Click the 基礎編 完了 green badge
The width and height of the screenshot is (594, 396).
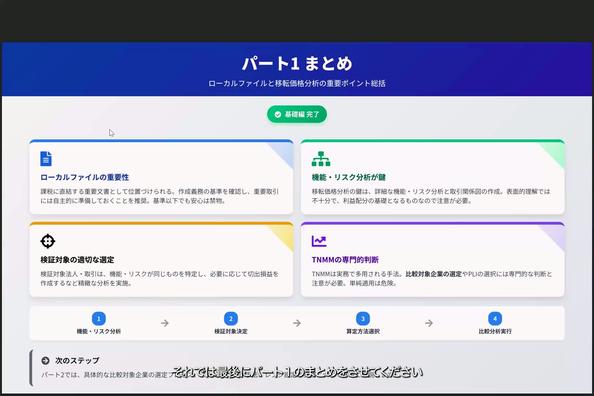(297, 114)
